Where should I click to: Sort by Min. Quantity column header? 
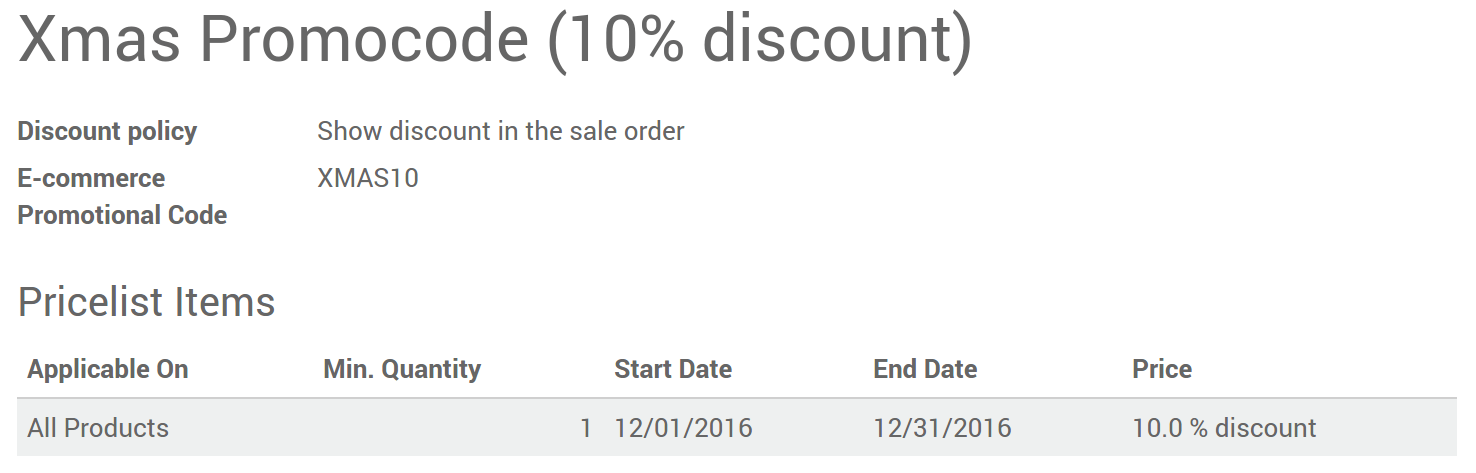tap(402, 369)
